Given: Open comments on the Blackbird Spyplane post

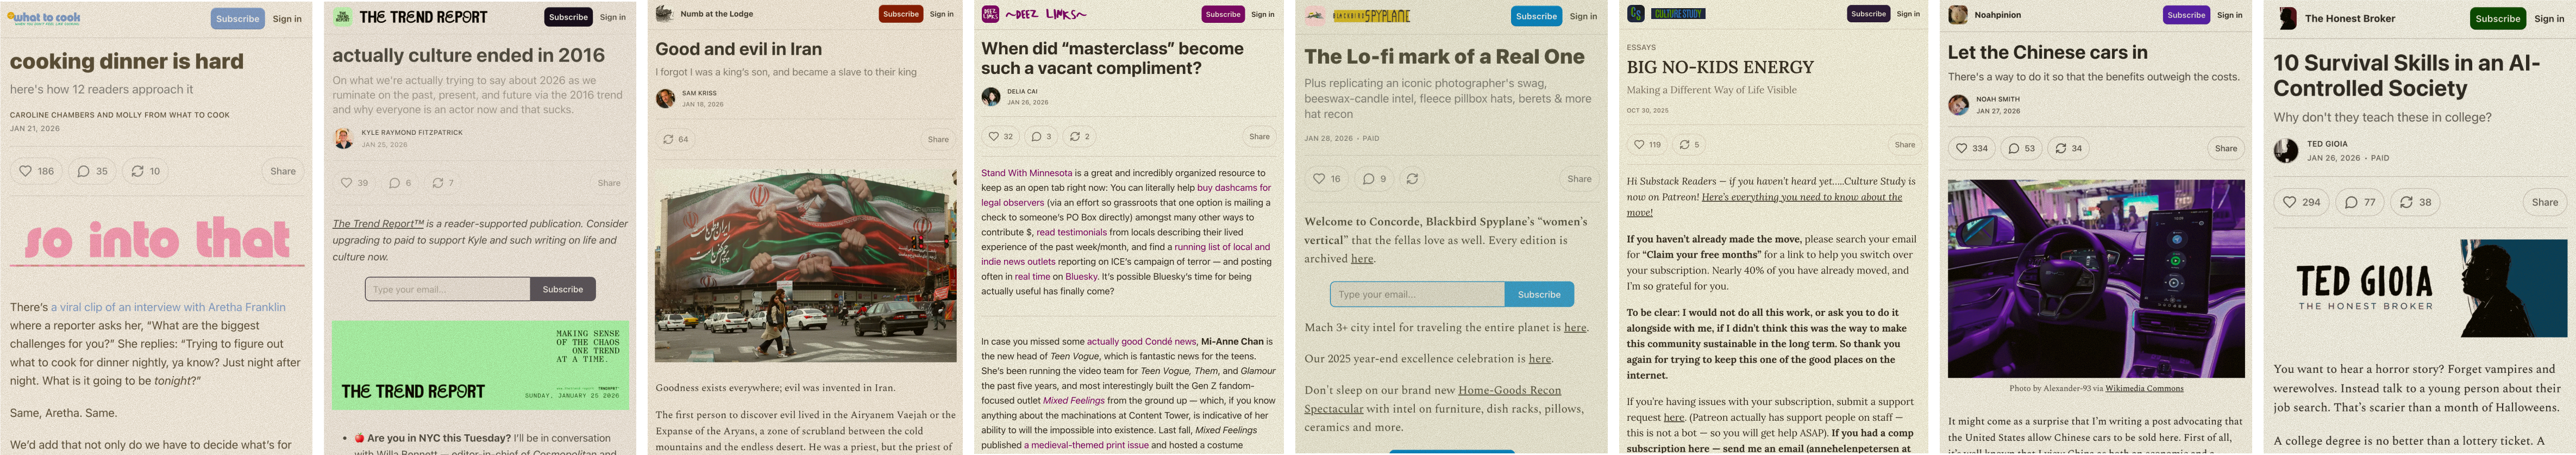Looking at the screenshot, I should (x=1375, y=179).
